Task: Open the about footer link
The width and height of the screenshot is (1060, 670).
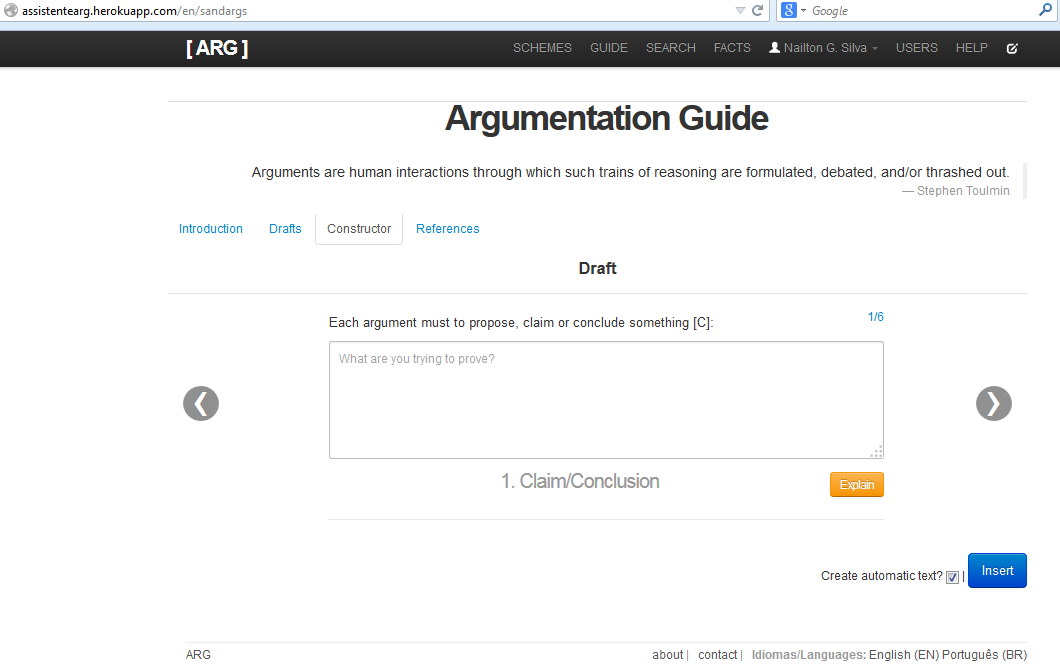Action: point(667,654)
